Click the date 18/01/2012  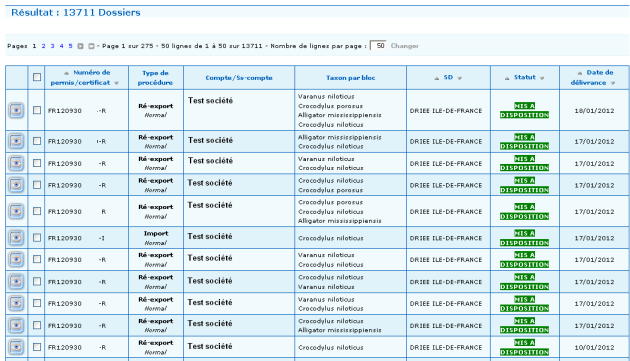[x=594, y=111]
